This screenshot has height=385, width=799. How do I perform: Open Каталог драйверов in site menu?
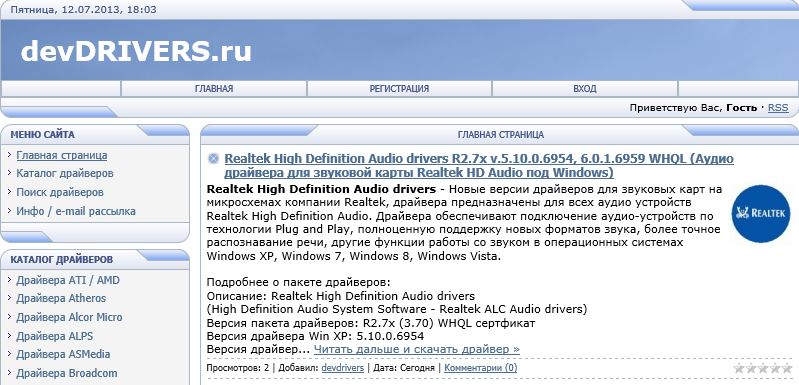tap(65, 173)
